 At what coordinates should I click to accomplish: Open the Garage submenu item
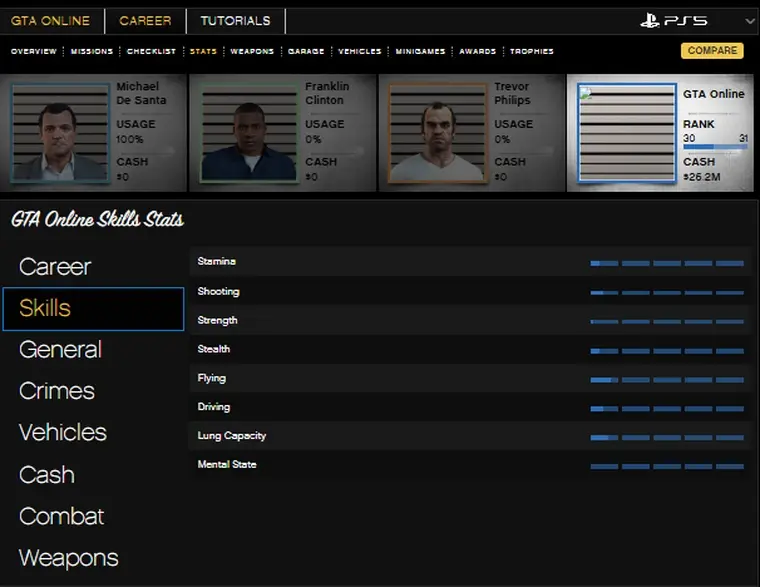(306, 51)
